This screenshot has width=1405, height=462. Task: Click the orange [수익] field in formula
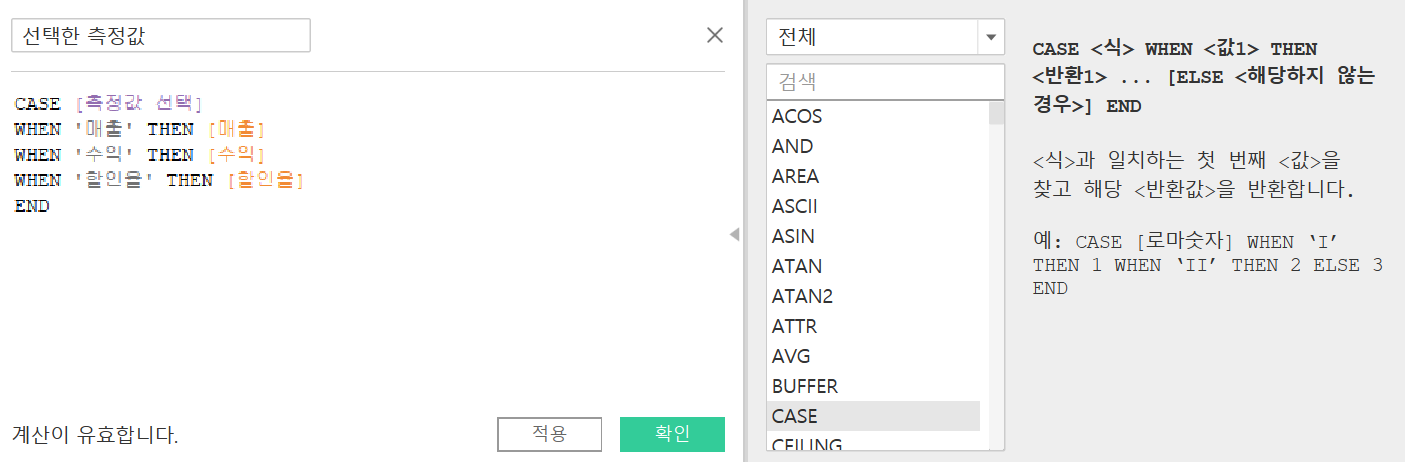pyautogui.click(x=235, y=155)
